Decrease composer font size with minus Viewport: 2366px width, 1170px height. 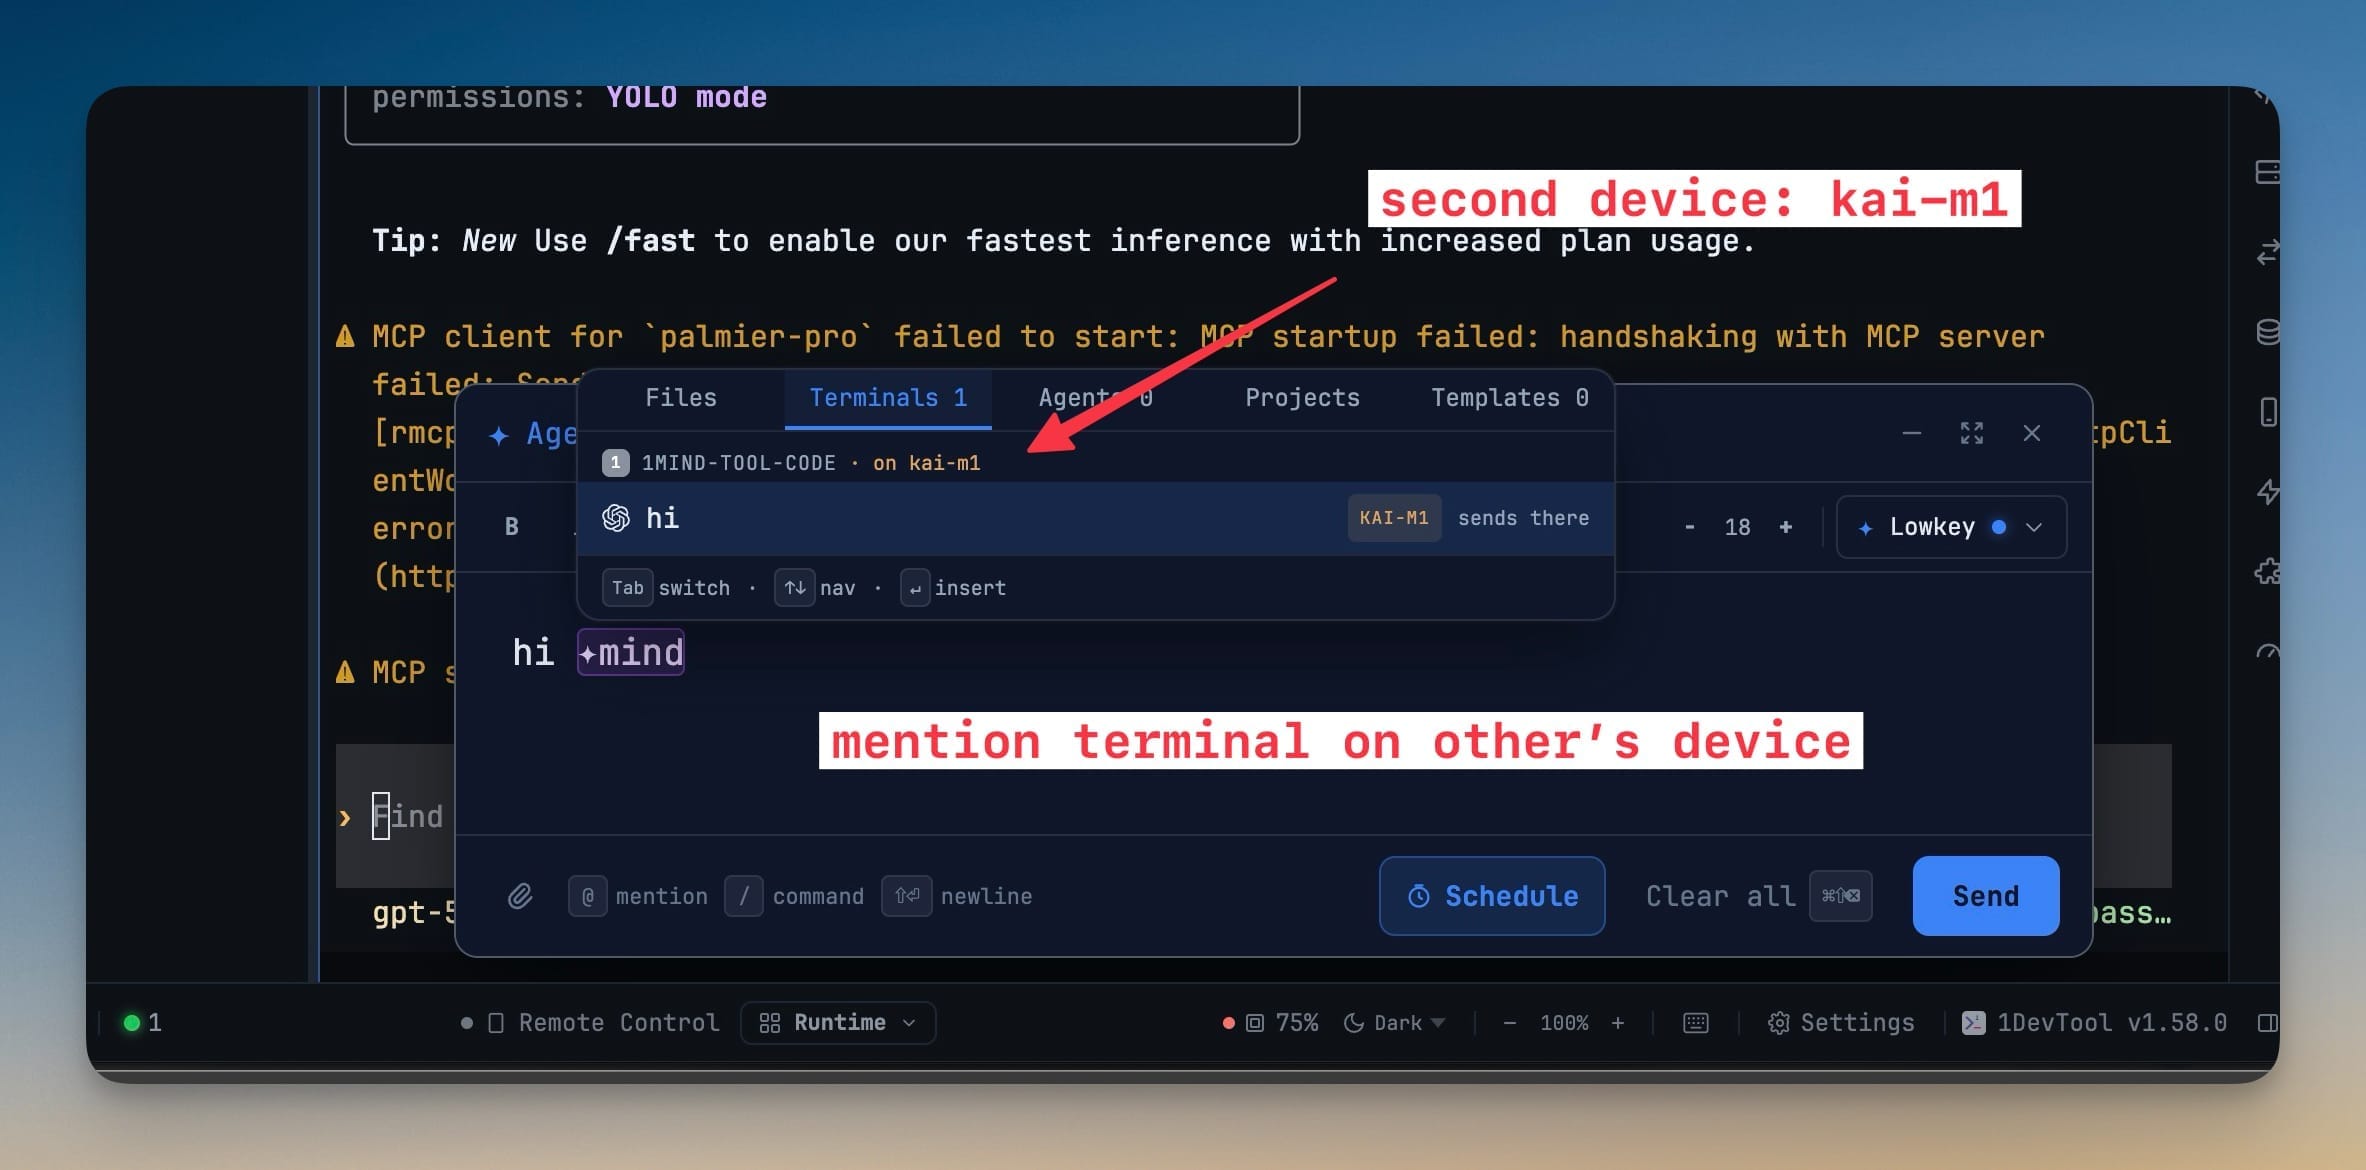coord(1690,528)
